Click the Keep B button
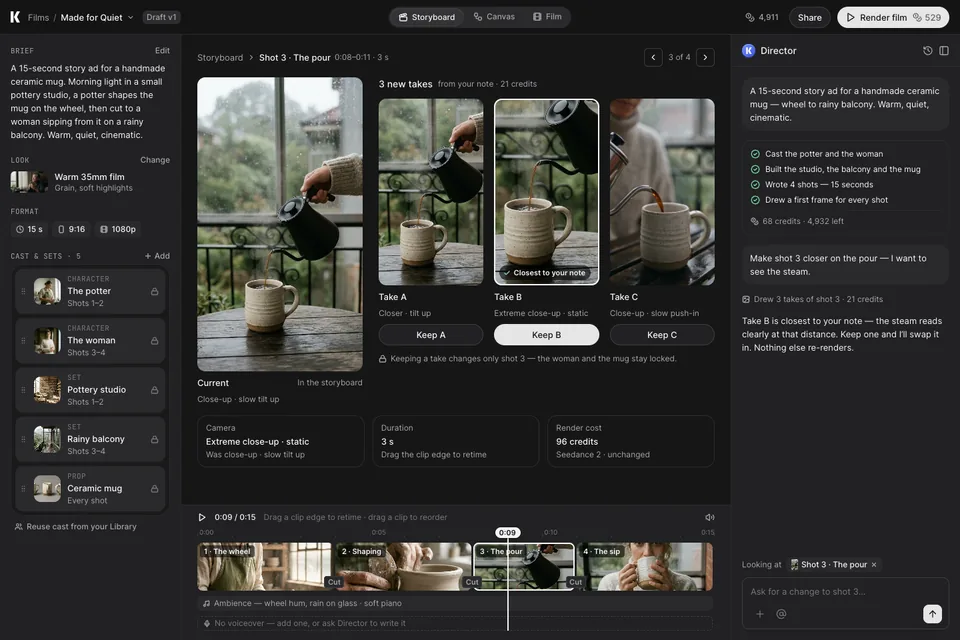 coord(546,335)
